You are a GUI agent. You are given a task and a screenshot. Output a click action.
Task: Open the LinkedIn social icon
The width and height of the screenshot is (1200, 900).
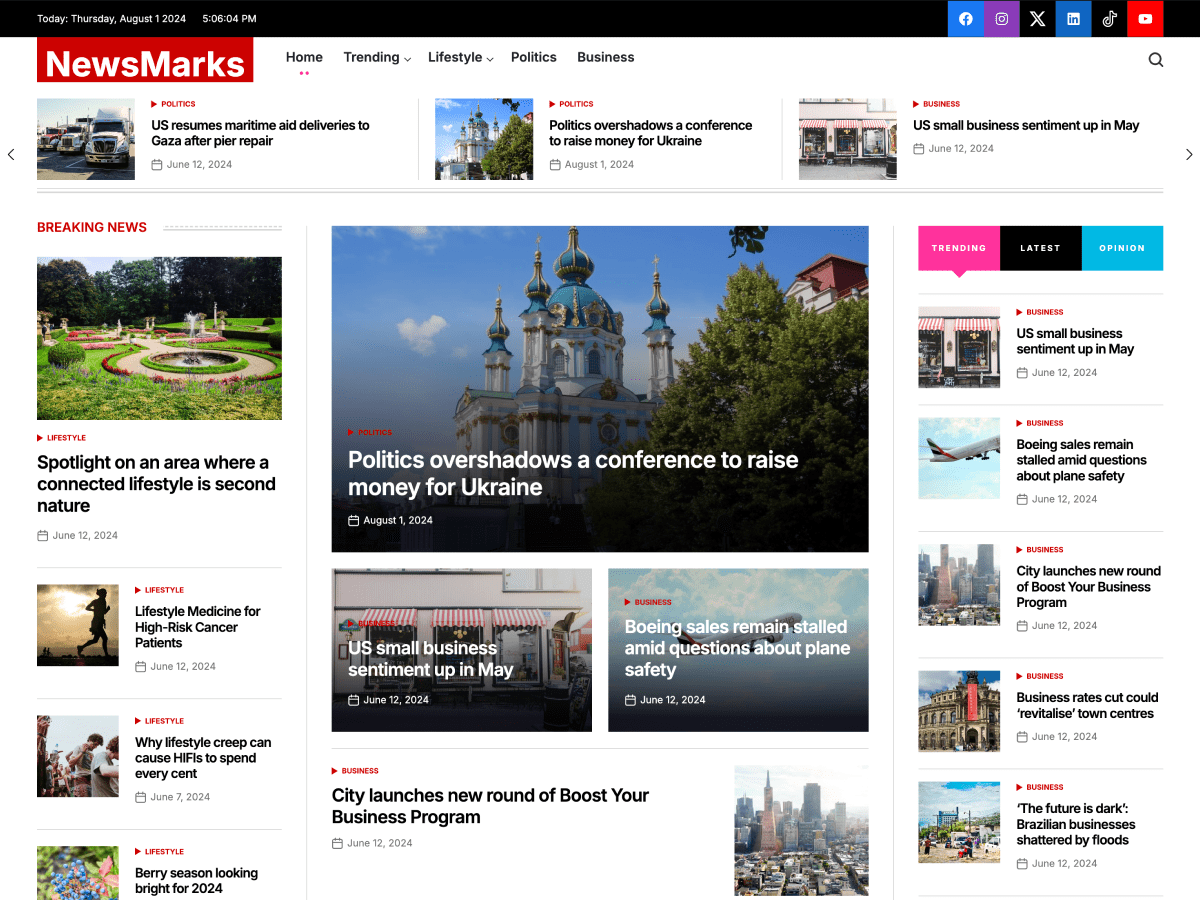[1073, 18]
